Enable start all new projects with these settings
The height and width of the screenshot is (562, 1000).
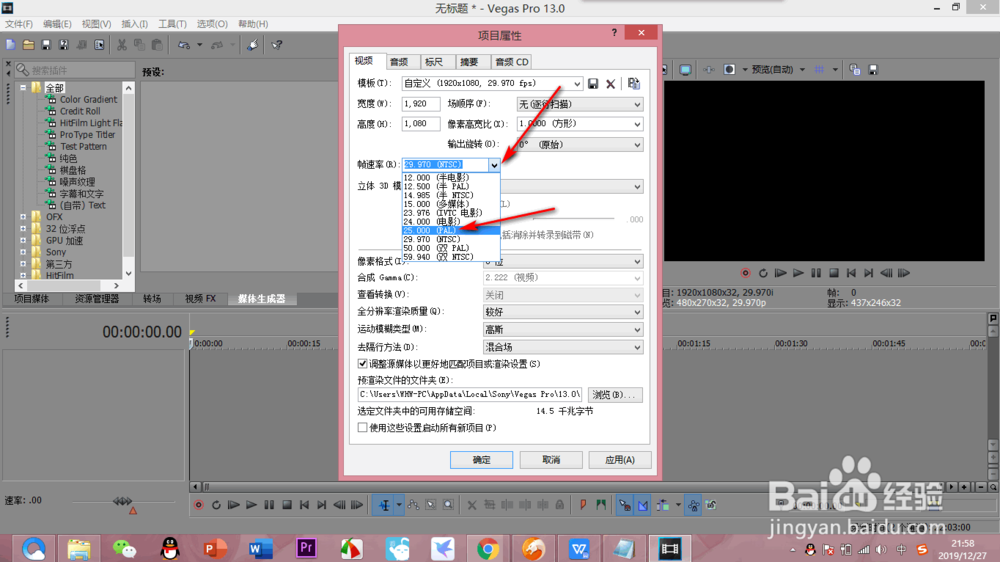pyautogui.click(x=362, y=427)
